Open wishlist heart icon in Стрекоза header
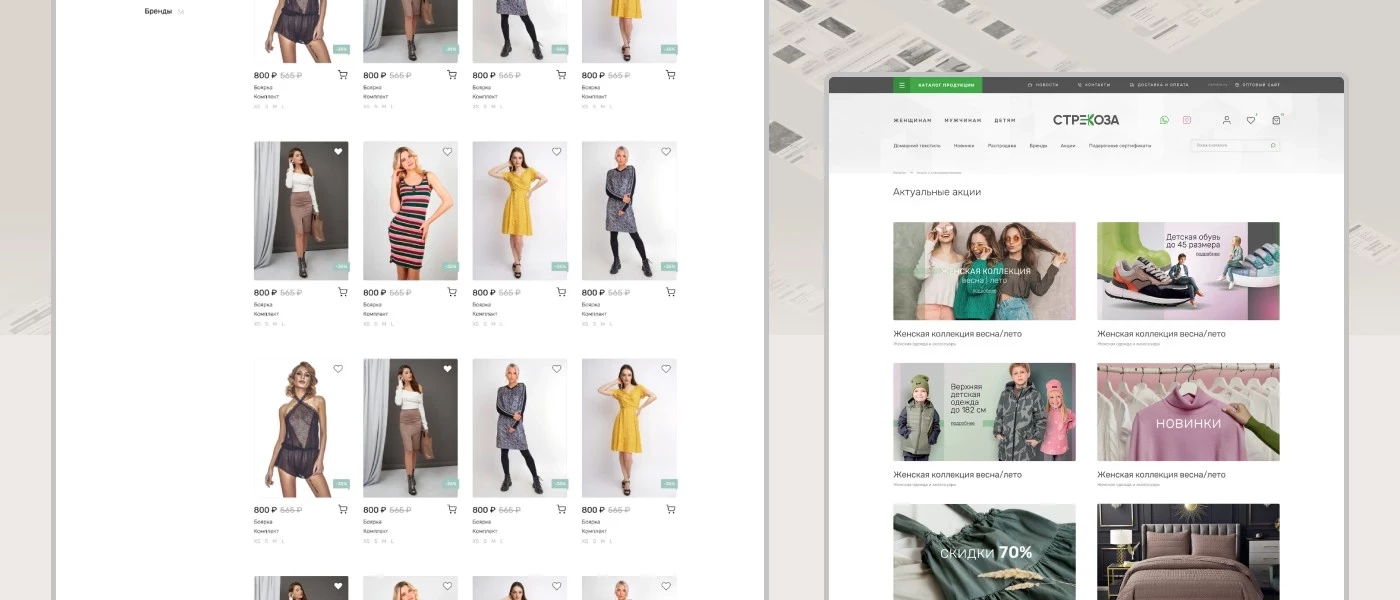This screenshot has height=600, width=1400. tap(1250, 120)
